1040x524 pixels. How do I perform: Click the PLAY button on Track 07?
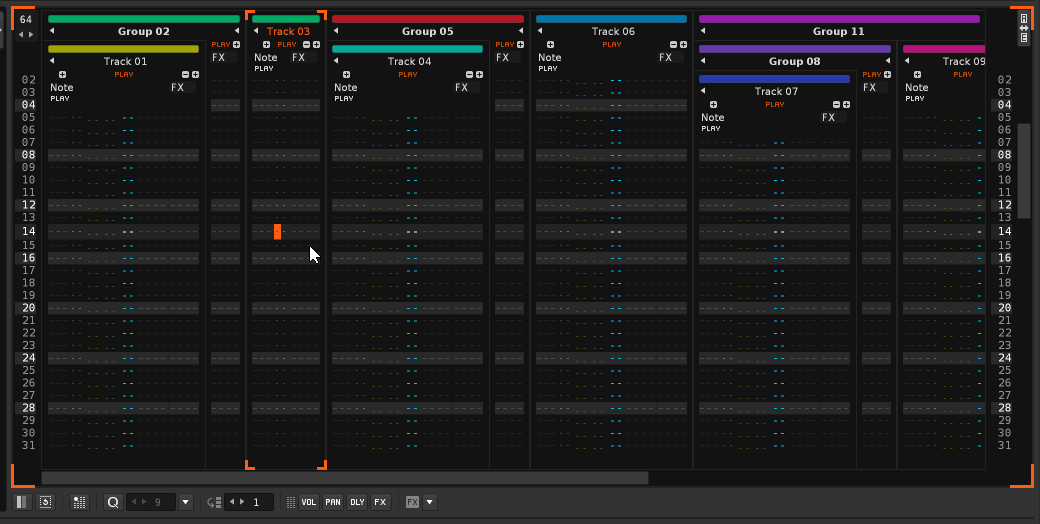pos(775,105)
